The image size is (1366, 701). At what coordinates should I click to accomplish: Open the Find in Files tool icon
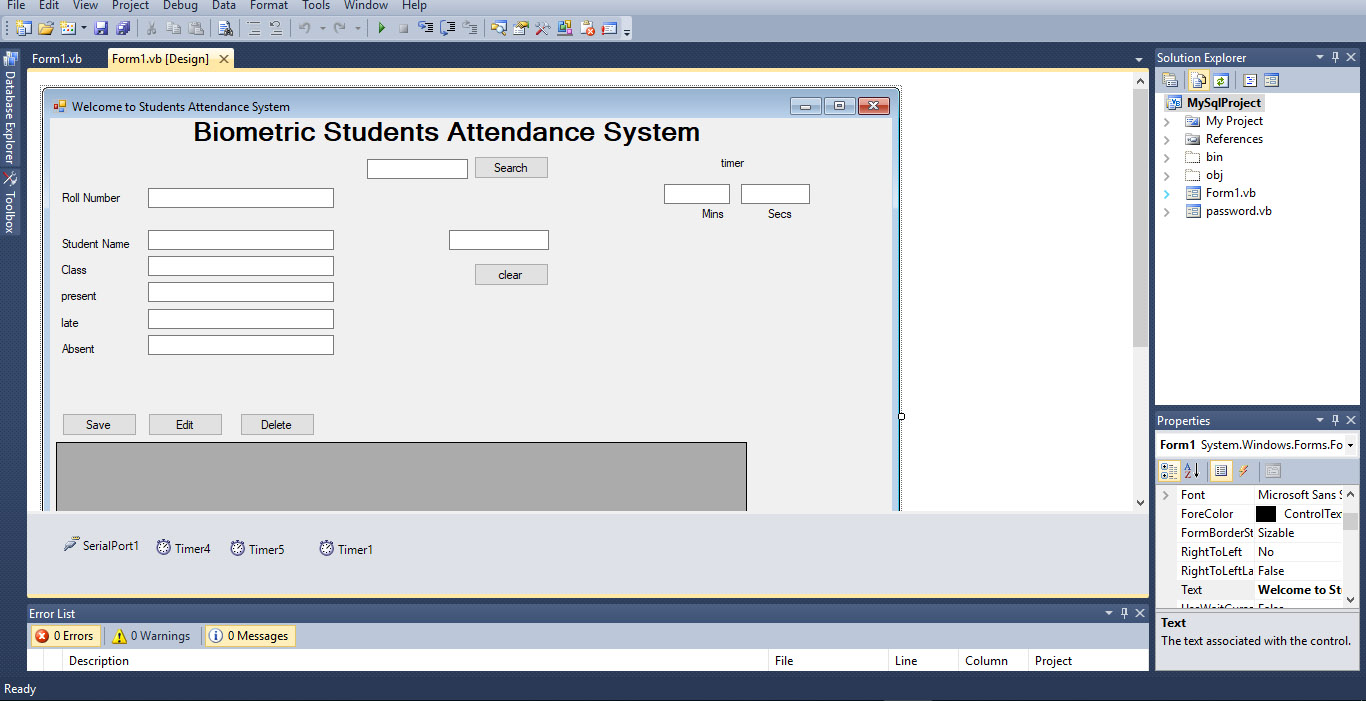pos(226,27)
